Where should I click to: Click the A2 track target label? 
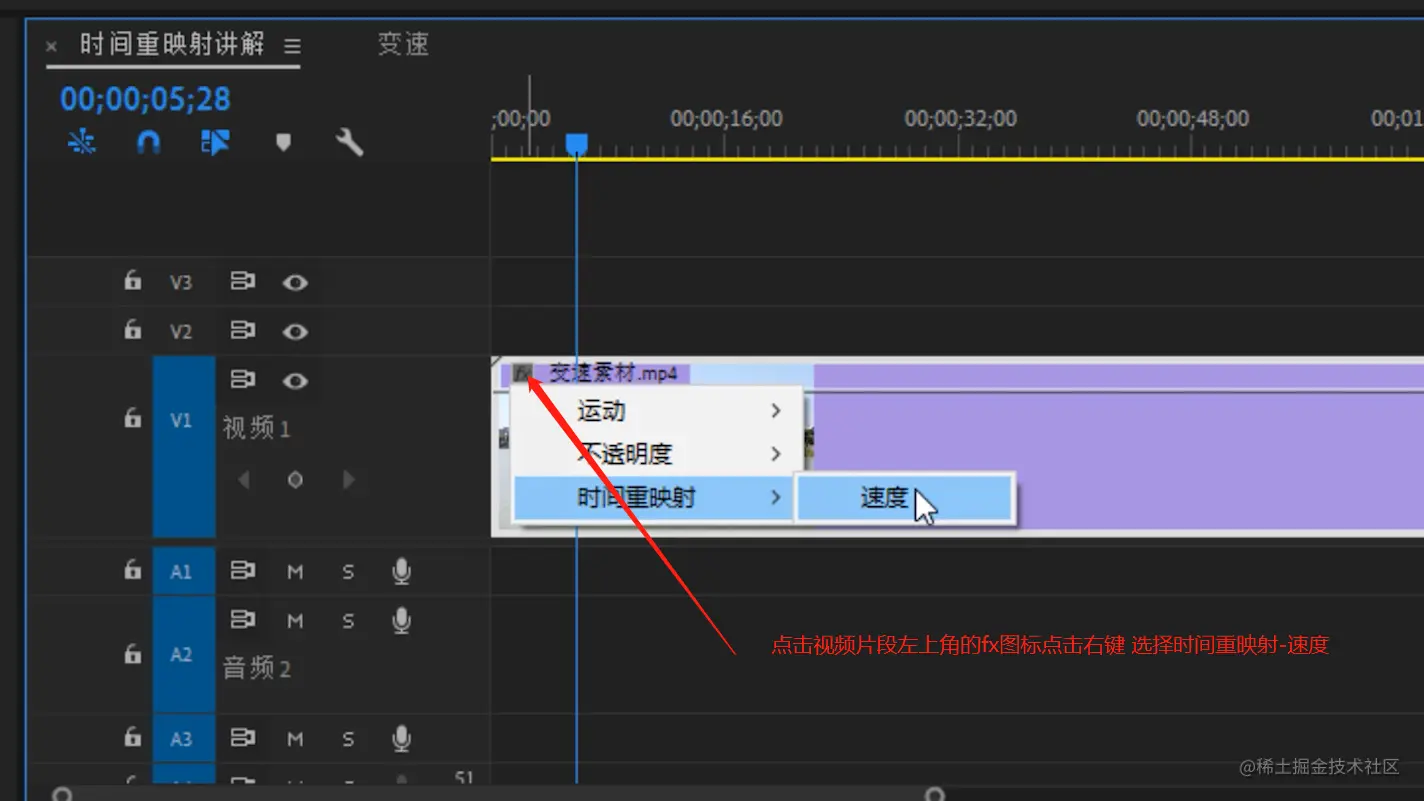[183, 655]
